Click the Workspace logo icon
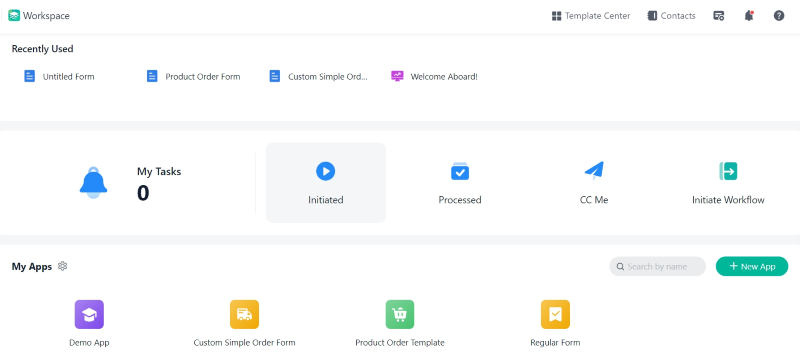 (x=14, y=16)
